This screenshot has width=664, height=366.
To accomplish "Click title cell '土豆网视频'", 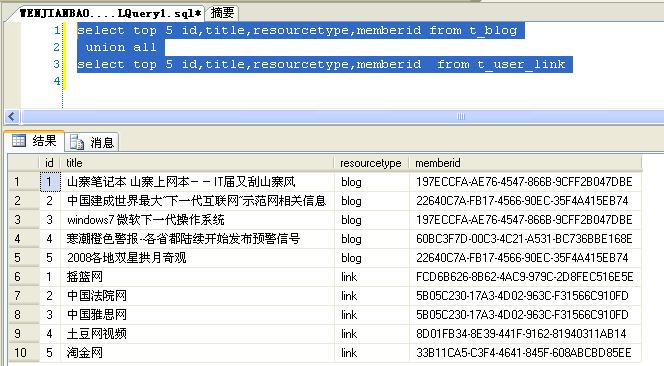I will pos(197,334).
